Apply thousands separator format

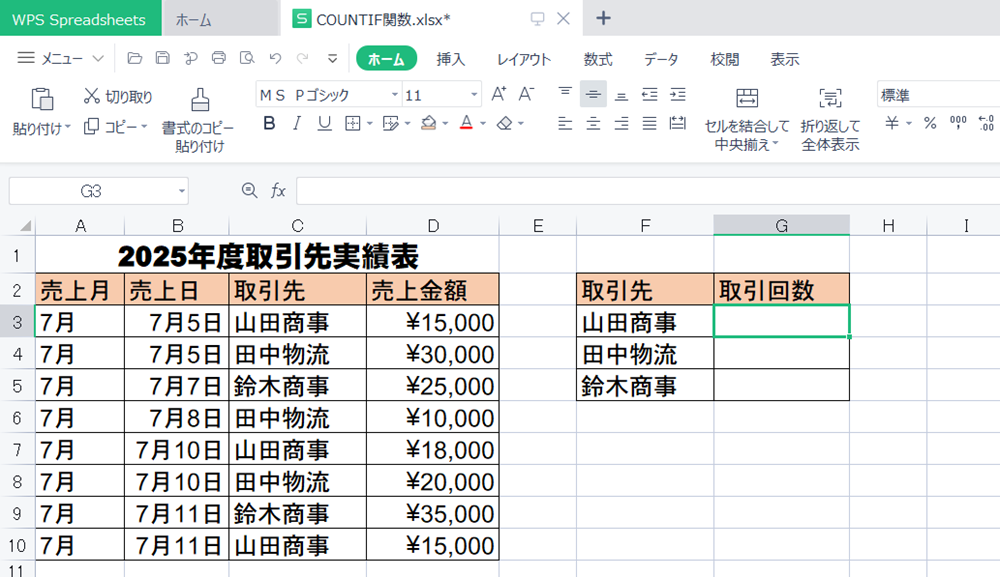958,123
